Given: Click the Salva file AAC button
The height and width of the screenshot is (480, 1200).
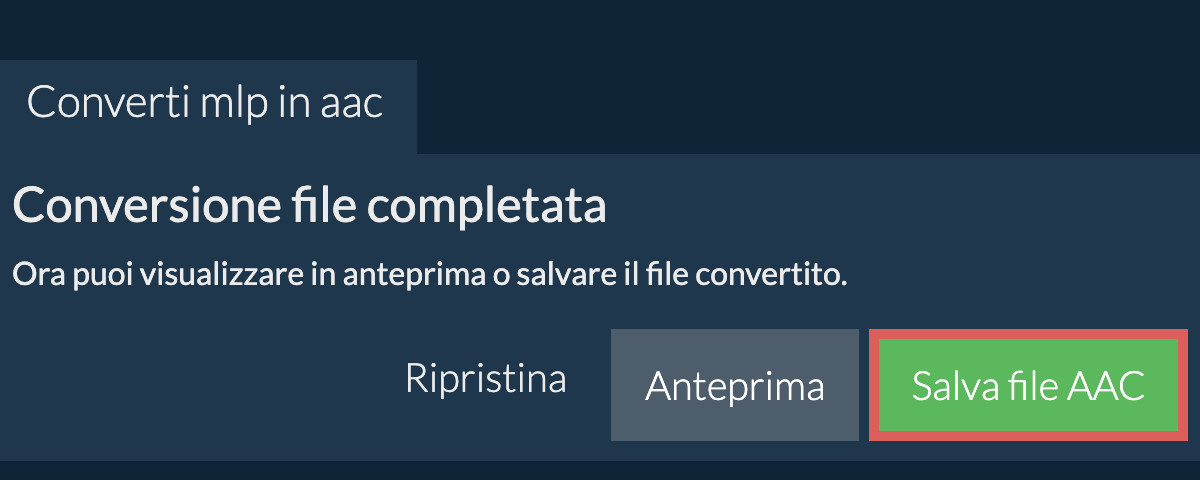Looking at the screenshot, I should click(1028, 385).
